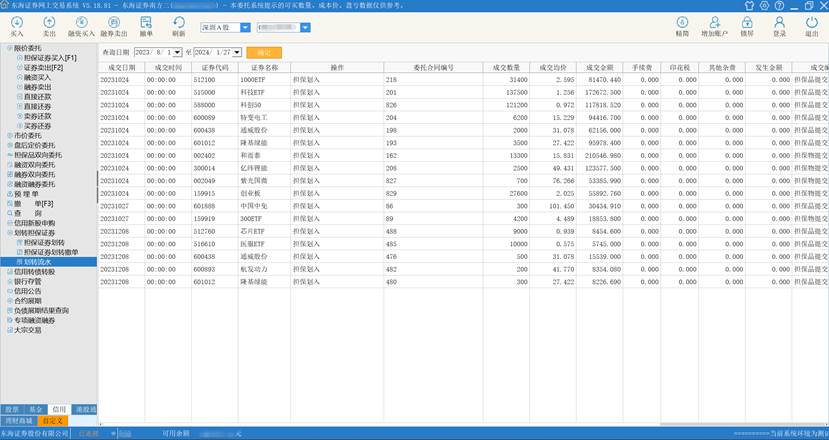Expand 银行存管 in the sidebar
829x440 pixels.
(10, 281)
